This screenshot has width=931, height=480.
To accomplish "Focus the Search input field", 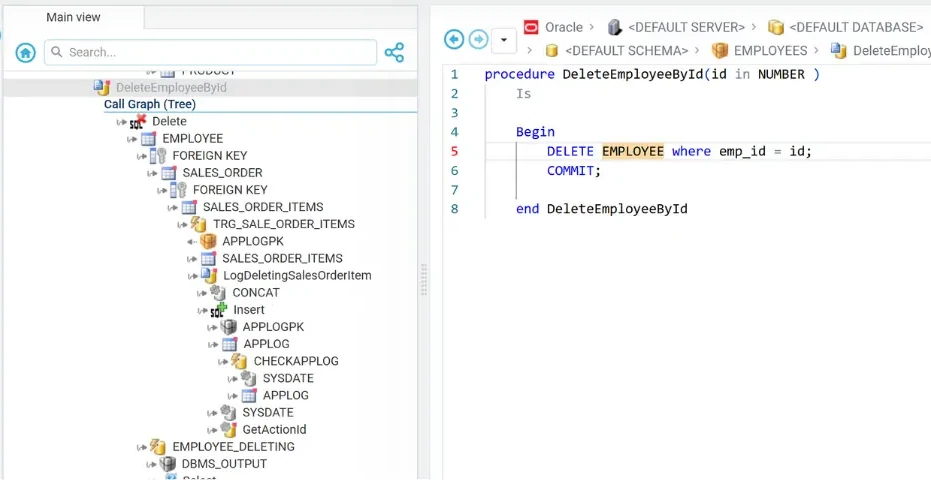I will pos(211,52).
